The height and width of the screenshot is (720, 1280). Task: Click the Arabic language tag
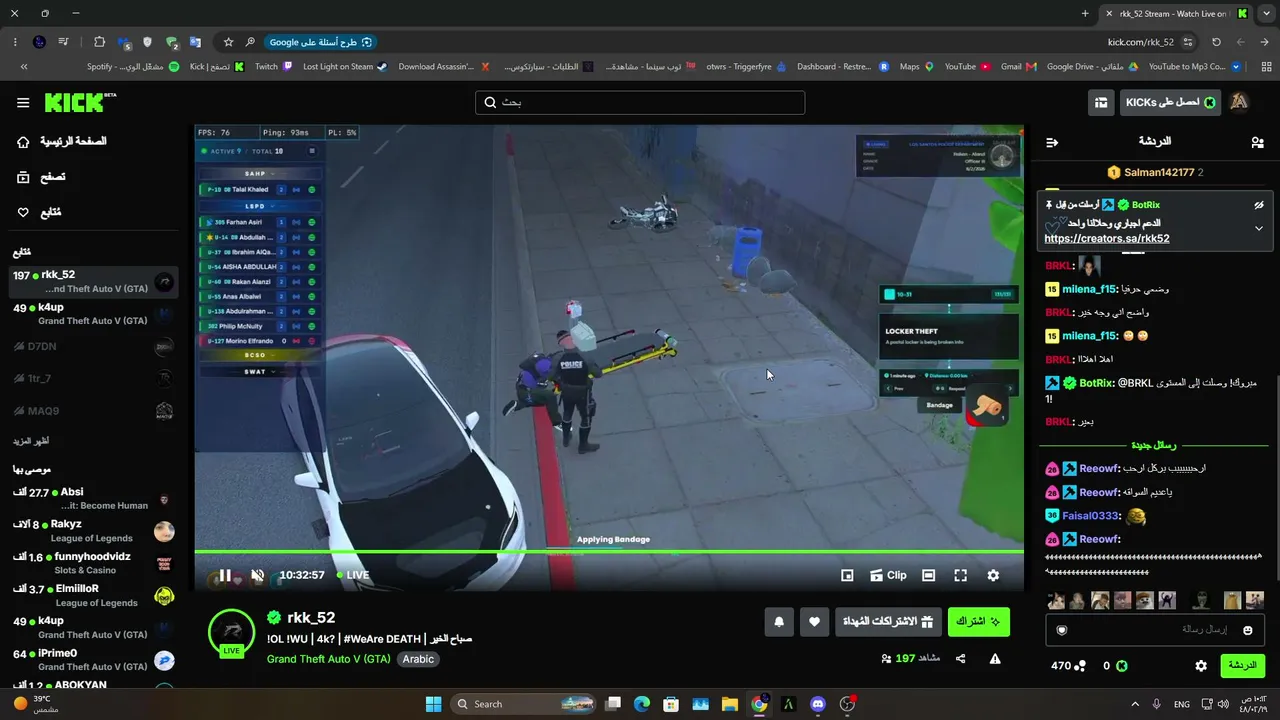418,659
